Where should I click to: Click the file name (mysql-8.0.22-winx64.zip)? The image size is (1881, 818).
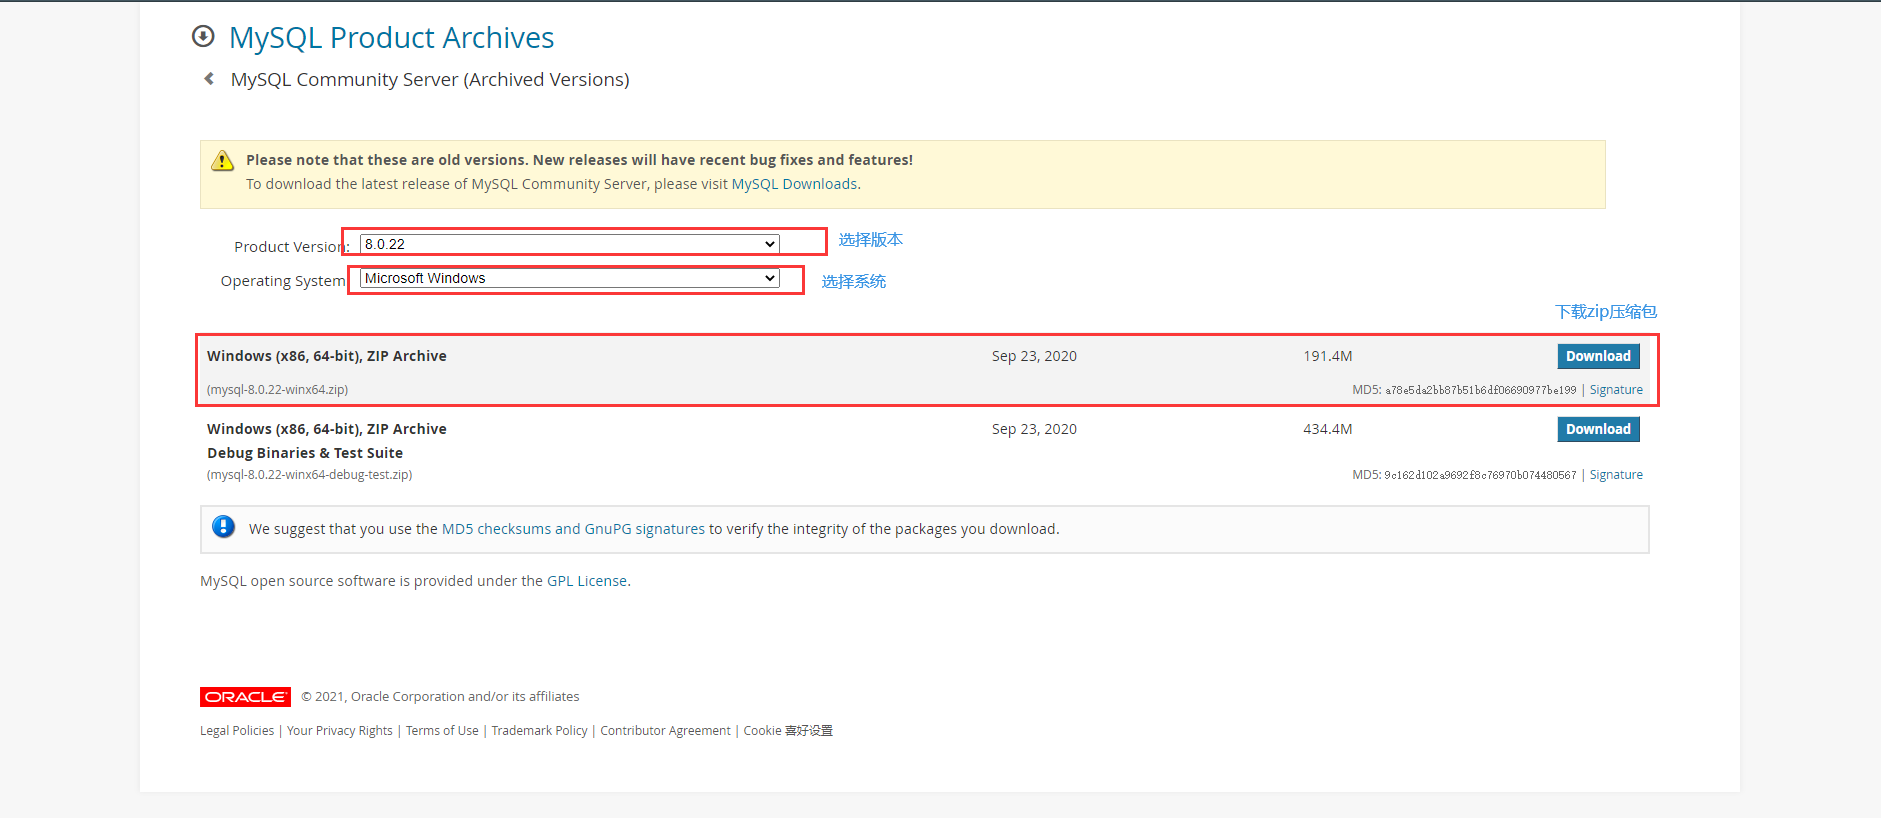[277, 390]
